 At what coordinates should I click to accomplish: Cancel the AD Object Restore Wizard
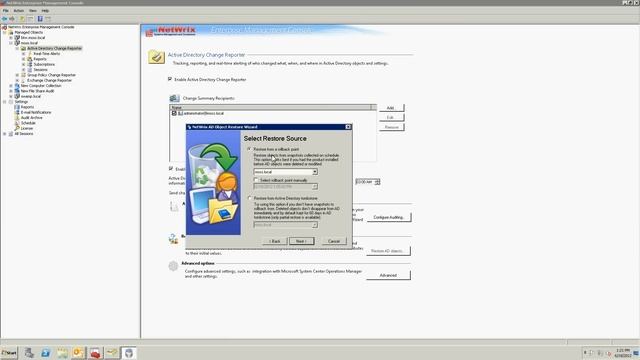tap(334, 241)
